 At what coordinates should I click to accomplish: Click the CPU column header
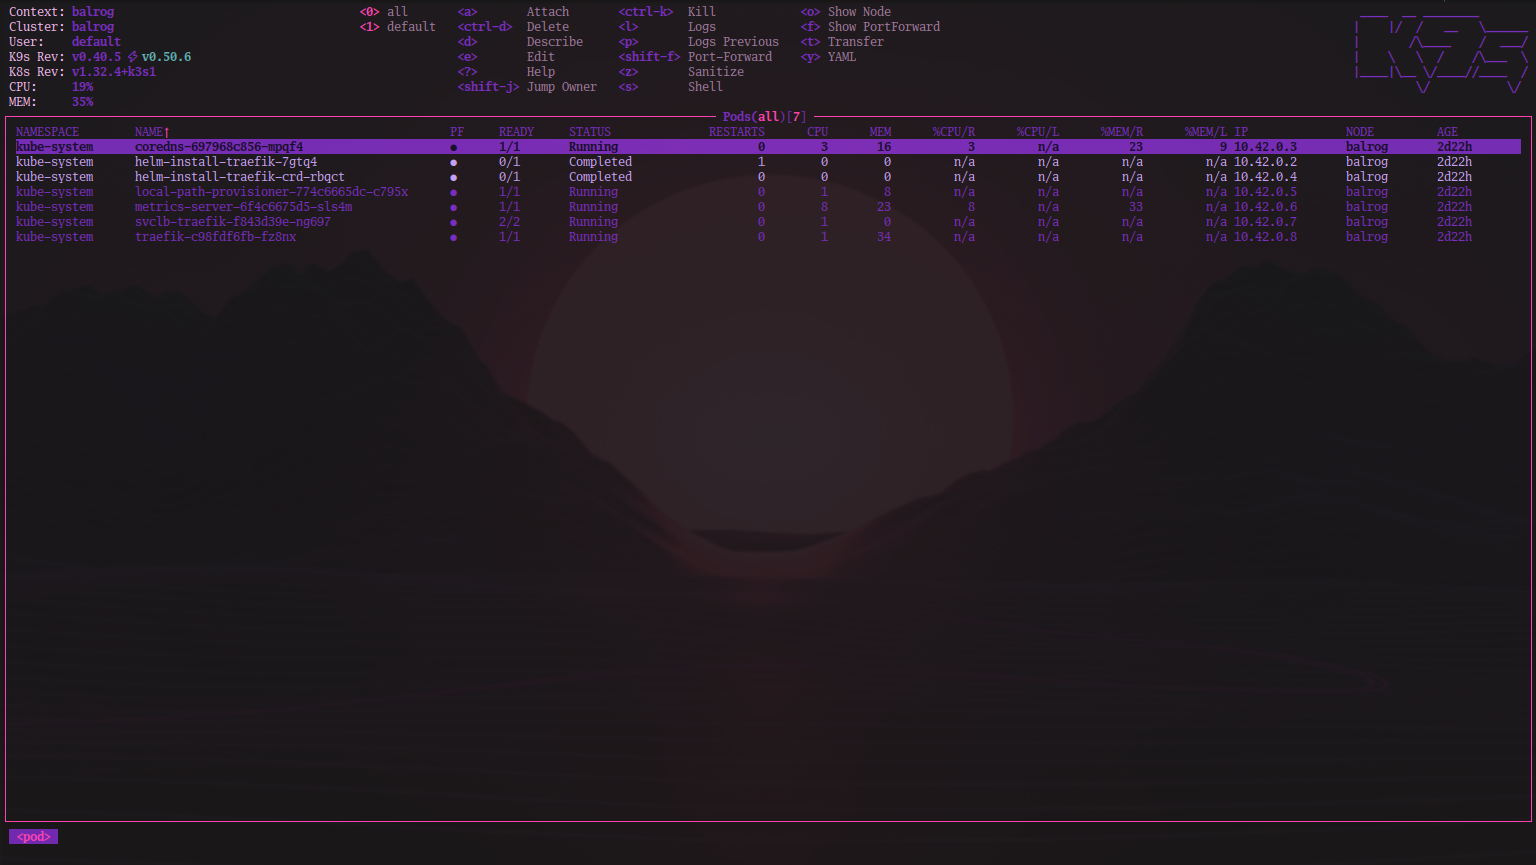pos(818,132)
